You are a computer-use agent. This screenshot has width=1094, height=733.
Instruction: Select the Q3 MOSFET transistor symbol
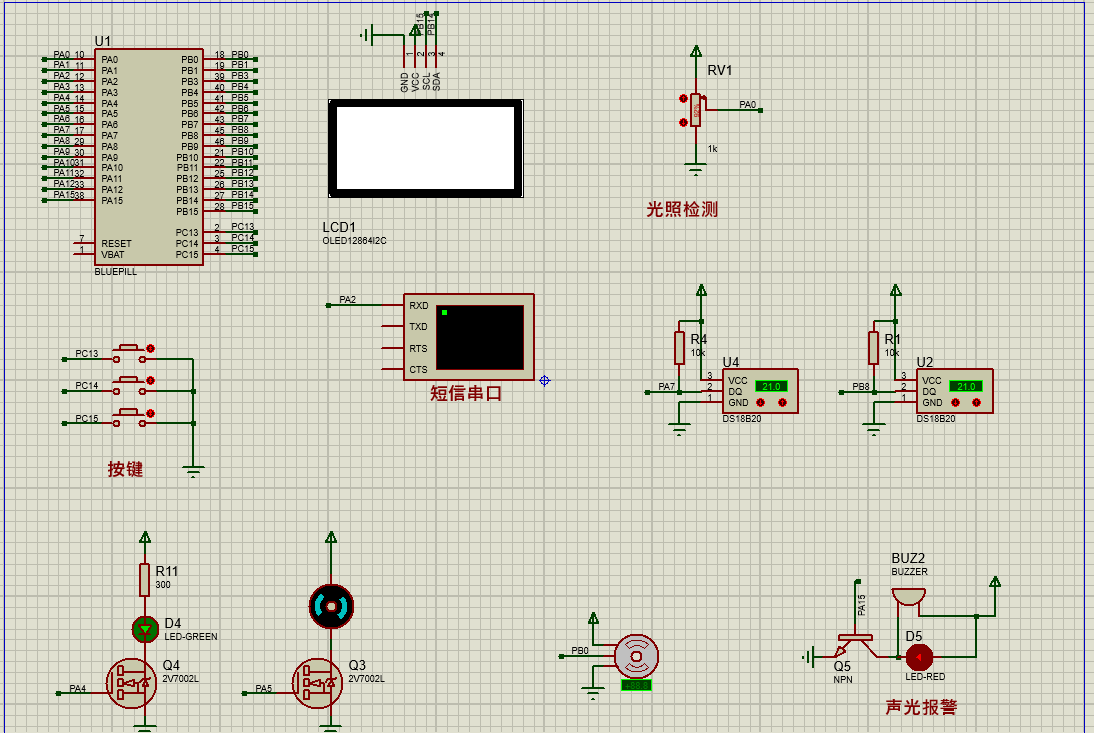317,683
